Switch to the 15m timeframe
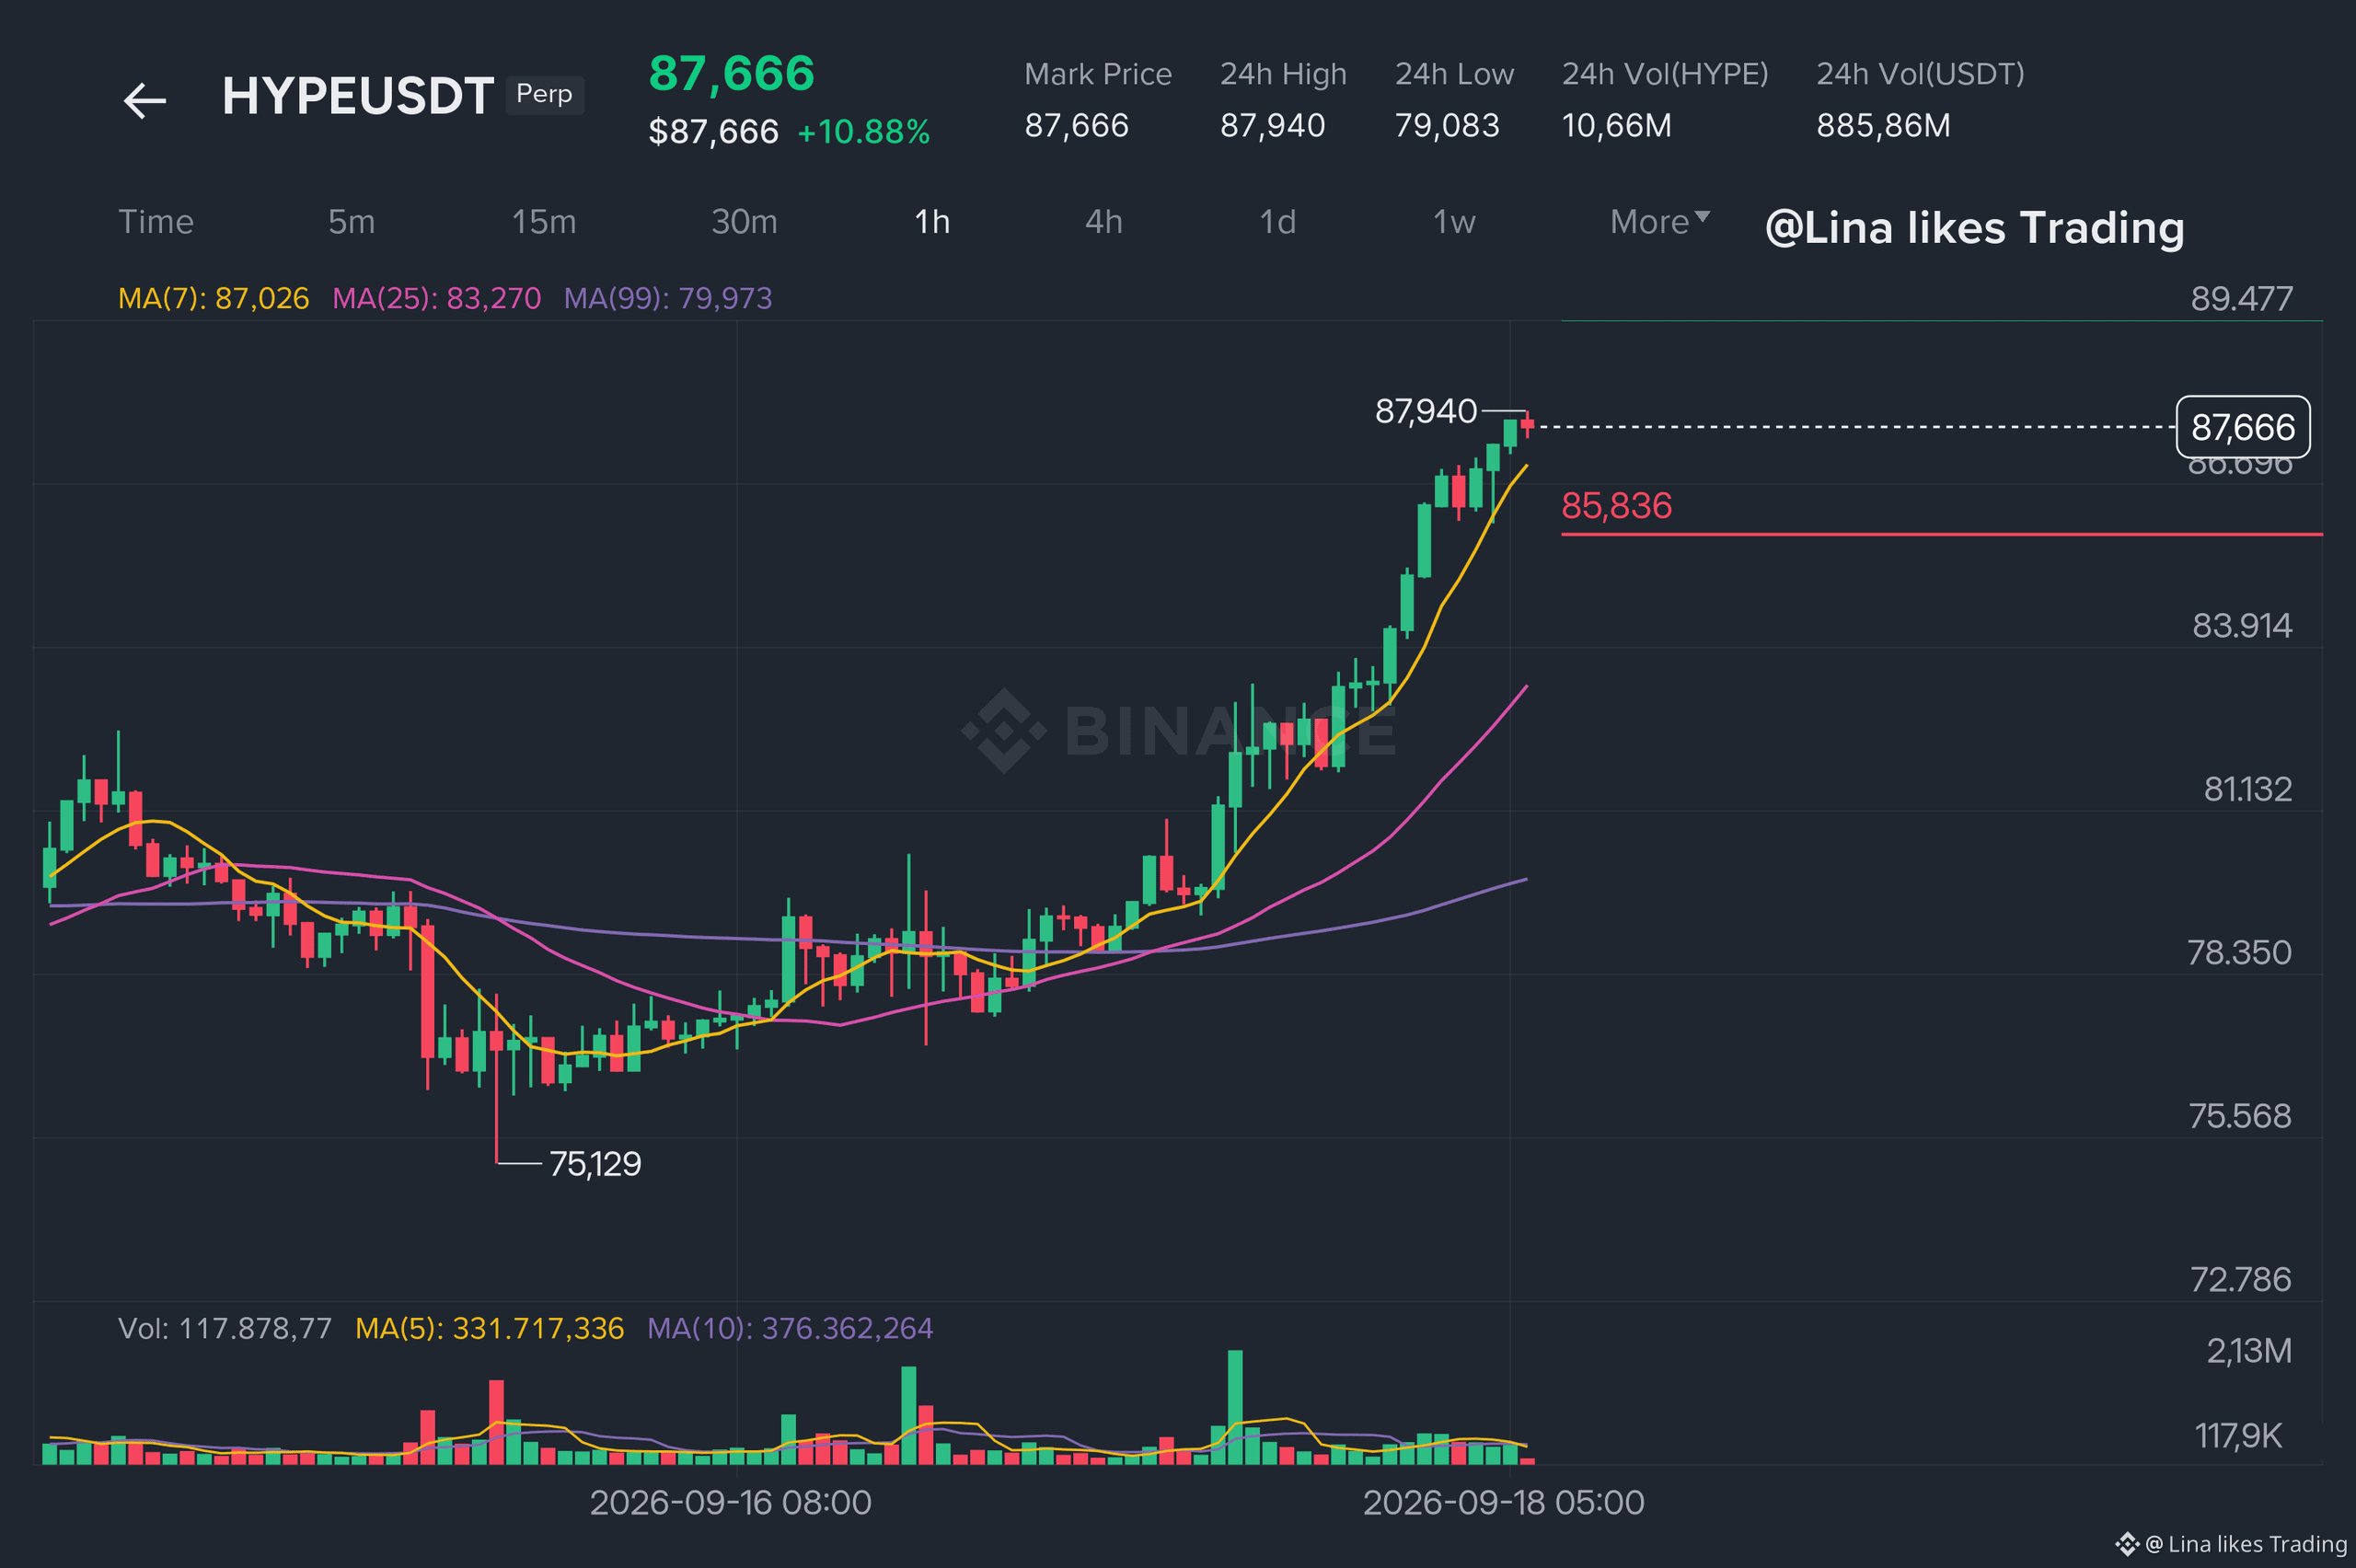Image resolution: width=2356 pixels, height=1568 pixels. tap(544, 222)
